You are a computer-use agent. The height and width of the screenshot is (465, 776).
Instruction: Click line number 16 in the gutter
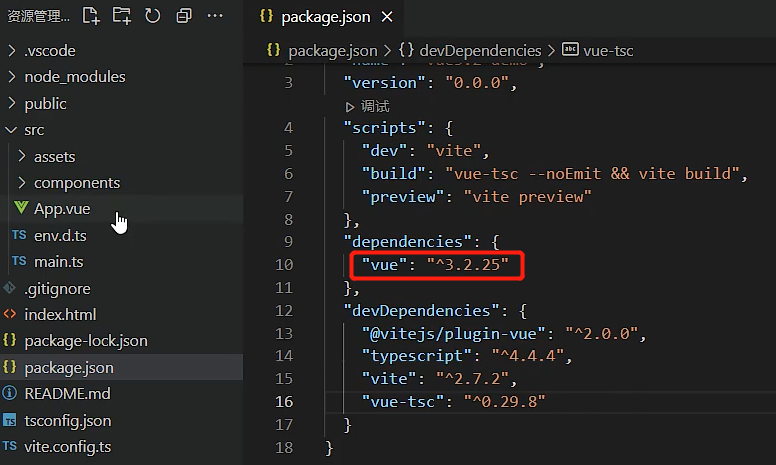(x=284, y=402)
